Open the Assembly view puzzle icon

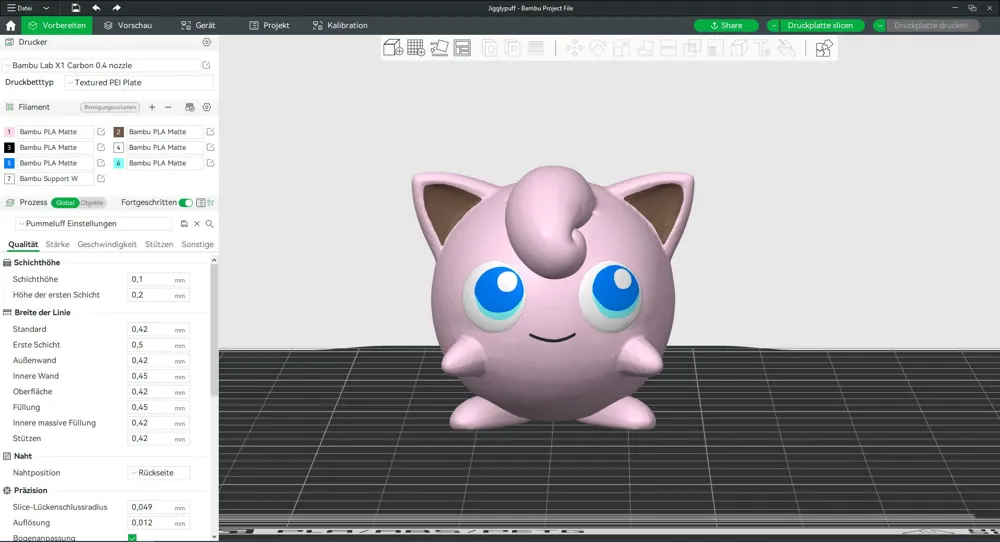(824, 48)
